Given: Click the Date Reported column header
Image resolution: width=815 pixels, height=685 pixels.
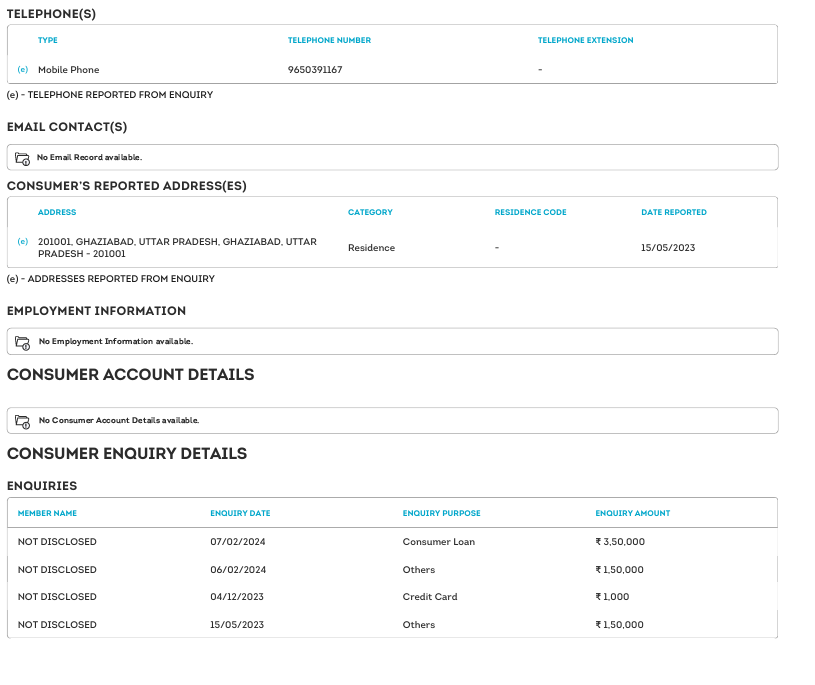Looking at the screenshot, I should coord(673,213).
